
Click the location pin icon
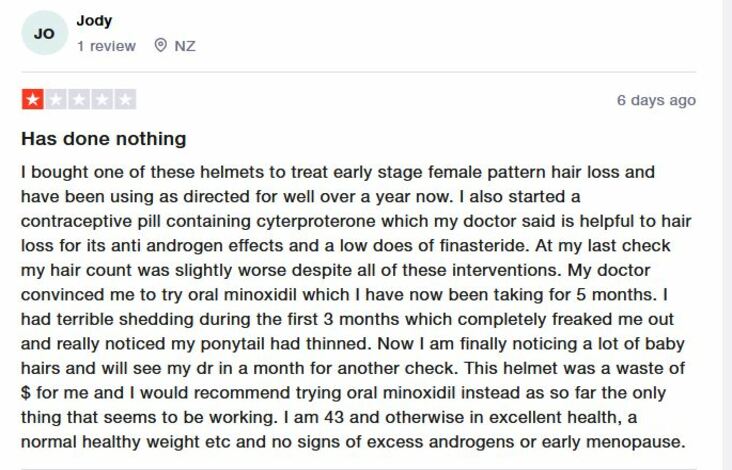point(160,46)
